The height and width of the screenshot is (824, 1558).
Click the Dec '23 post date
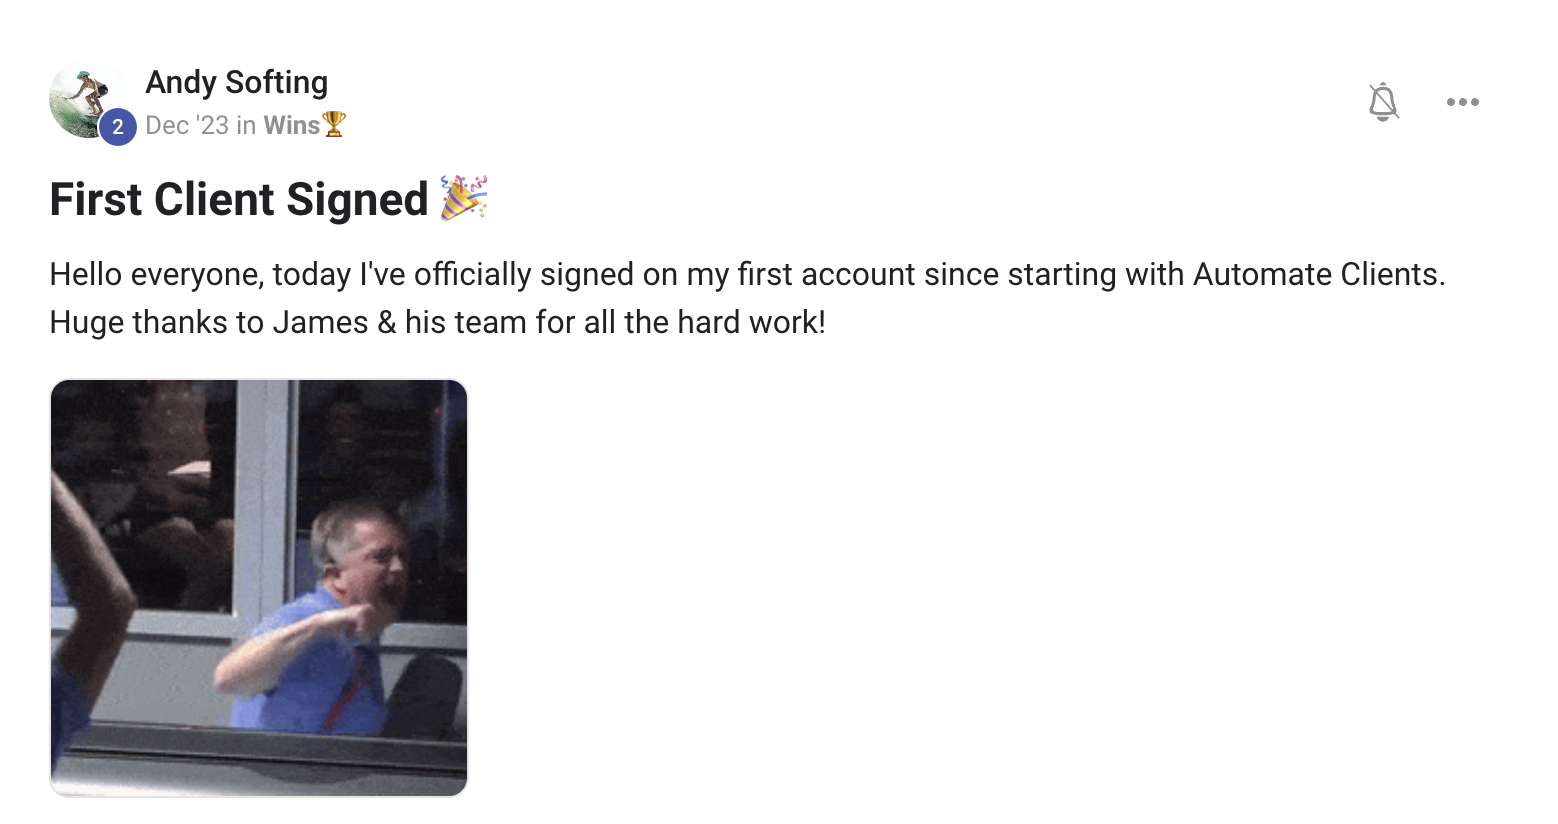187,125
